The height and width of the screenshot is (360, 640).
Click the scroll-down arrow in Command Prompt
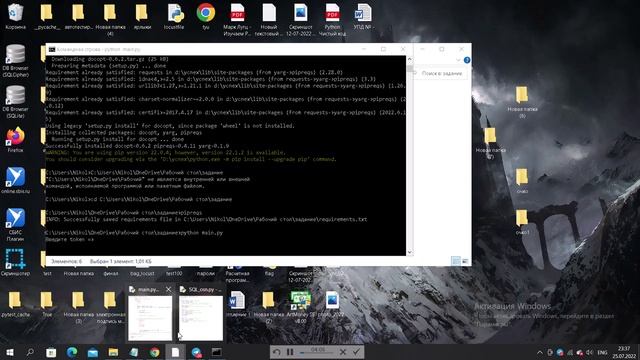point(409,252)
